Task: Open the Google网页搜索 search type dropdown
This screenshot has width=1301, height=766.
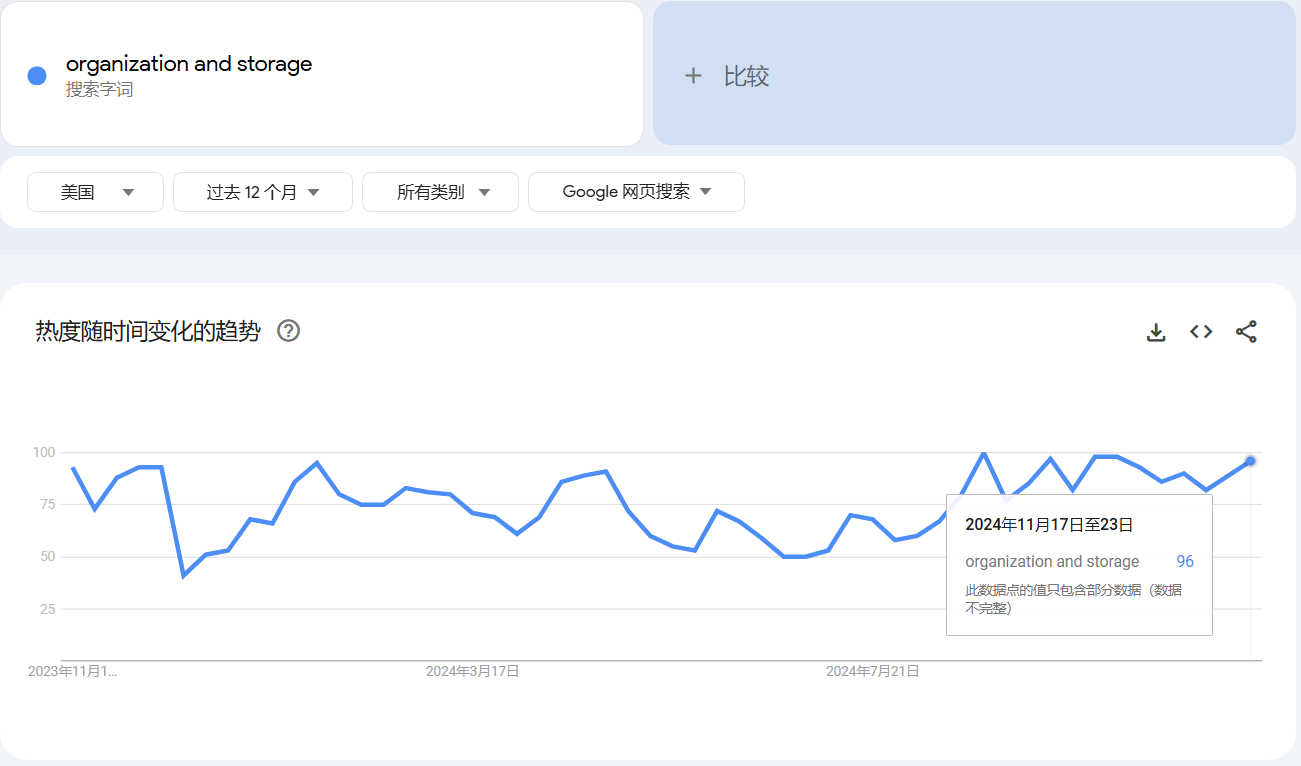Action: 636,191
